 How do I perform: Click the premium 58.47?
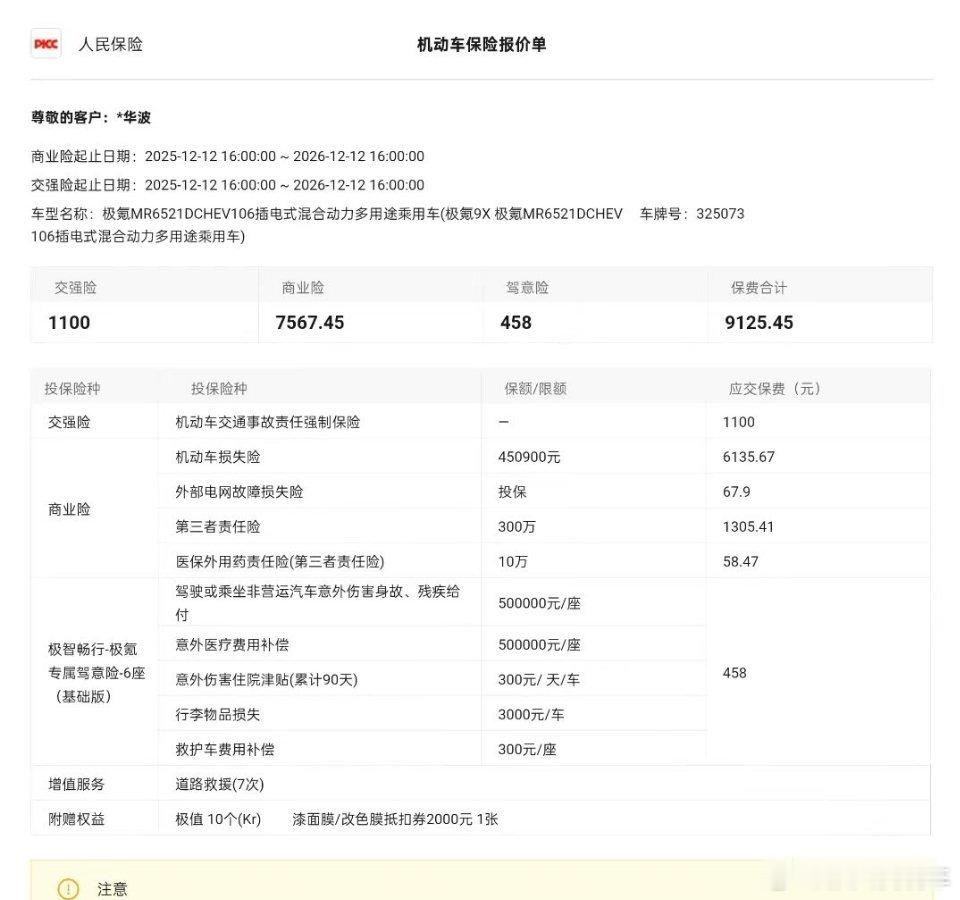point(740,561)
